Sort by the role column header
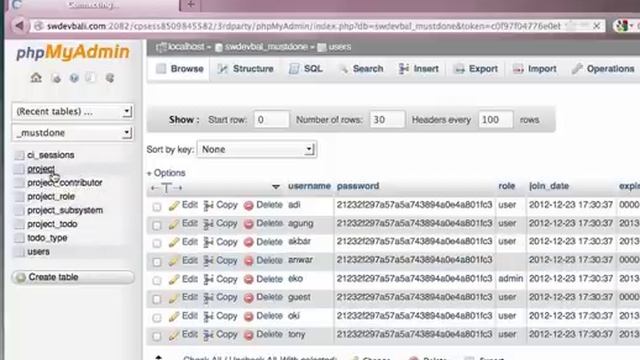 point(507,186)
